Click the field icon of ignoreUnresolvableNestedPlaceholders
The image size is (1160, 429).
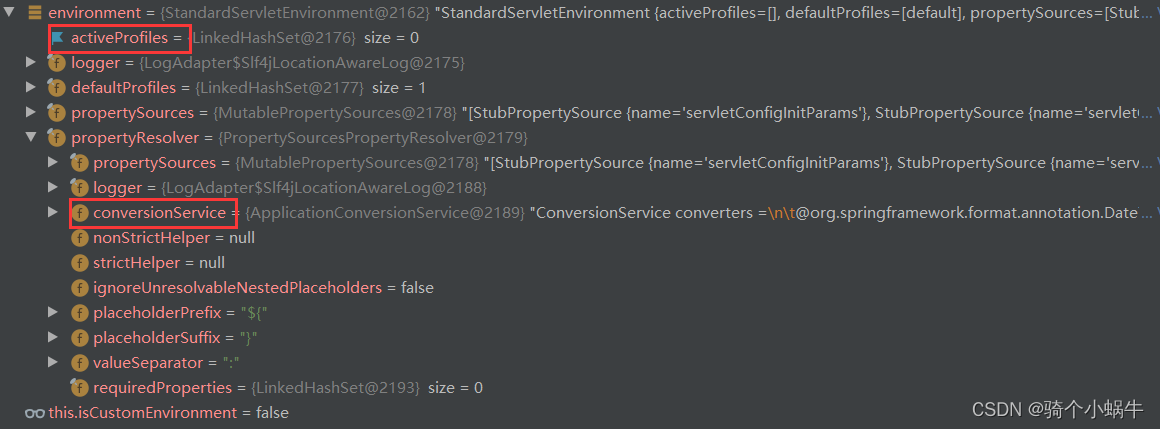tap(79, 288)
